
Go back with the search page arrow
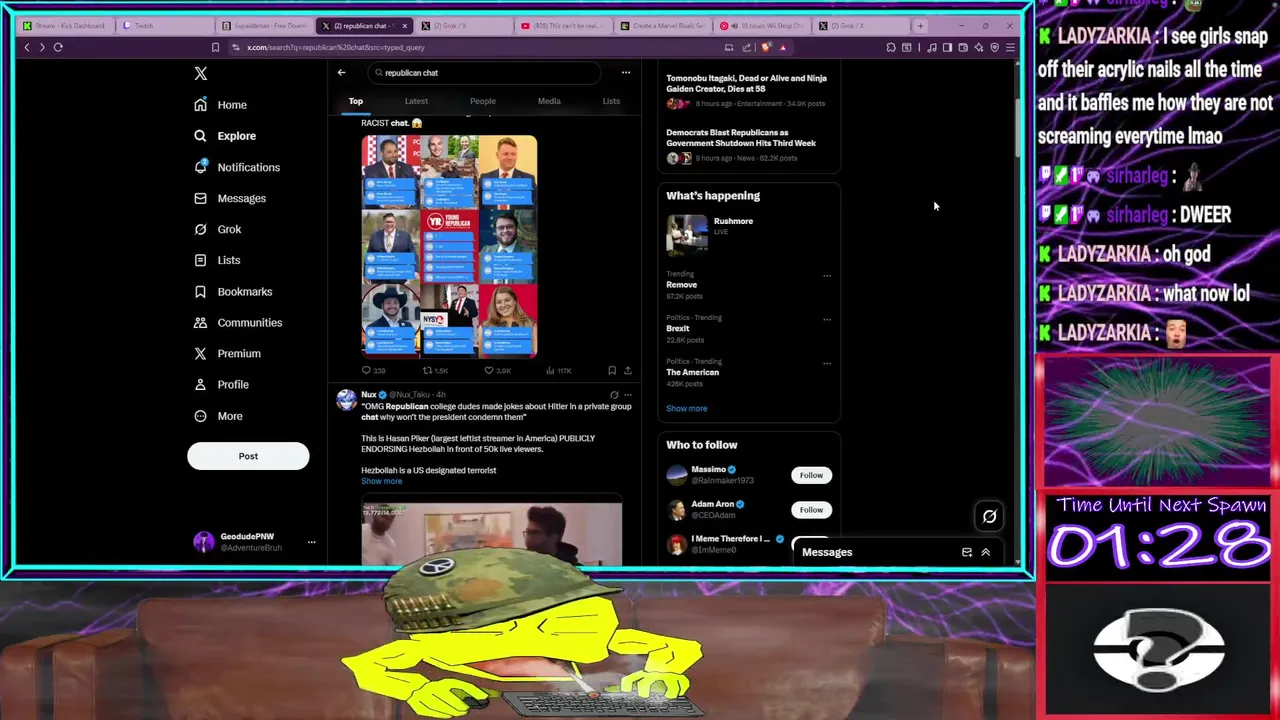[341, 72]
